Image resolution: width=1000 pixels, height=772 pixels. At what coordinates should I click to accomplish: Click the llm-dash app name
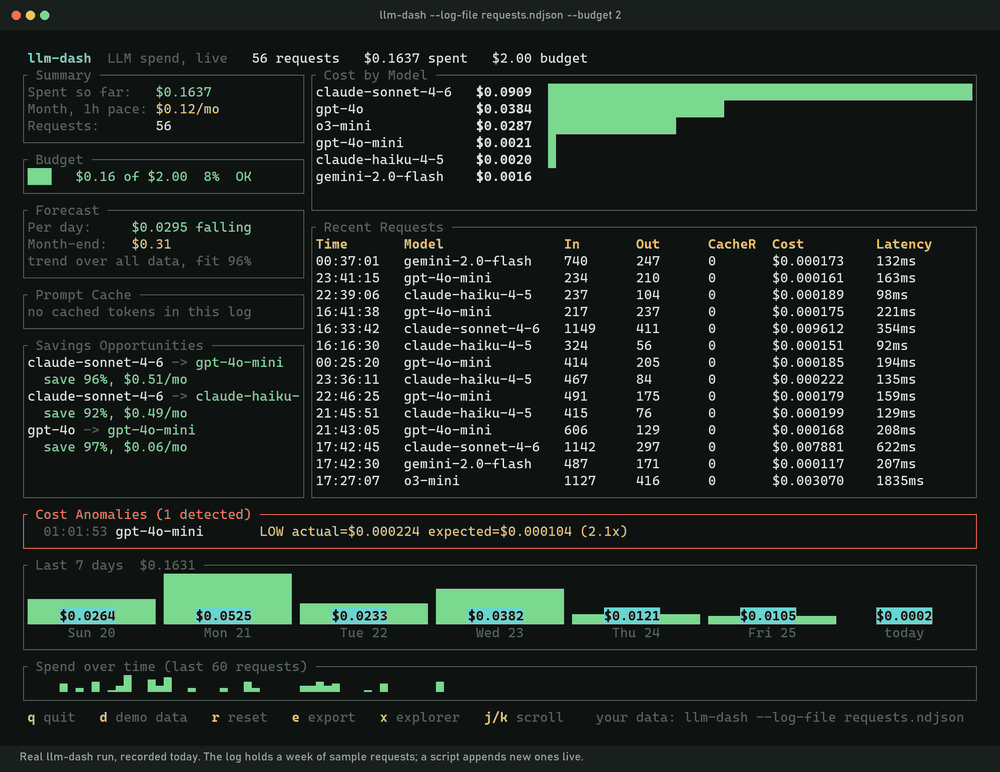(x=59, y=58)
